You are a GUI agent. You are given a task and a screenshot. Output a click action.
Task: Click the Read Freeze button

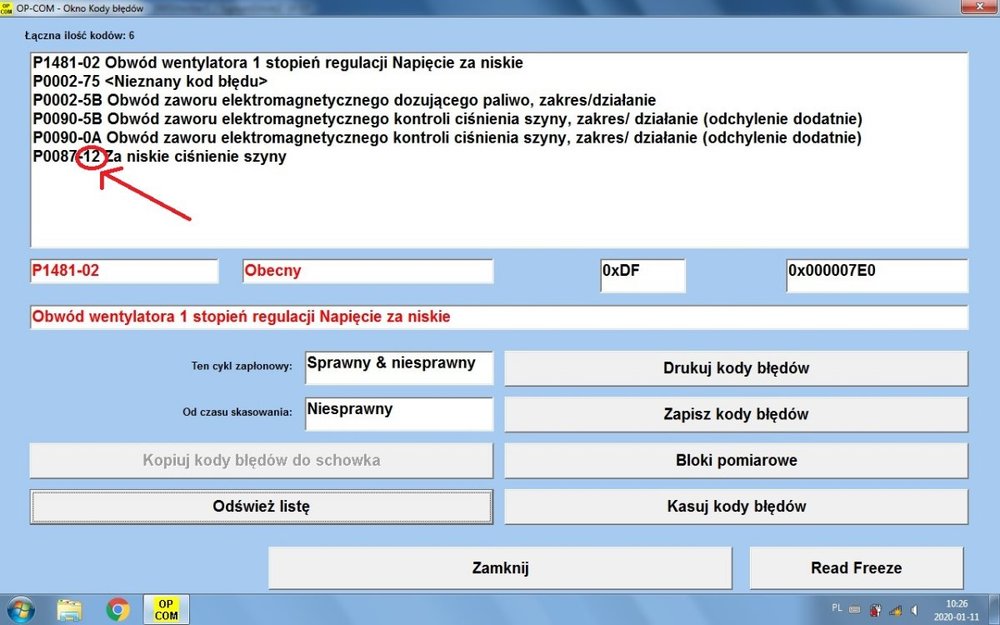pyautogui.click(x=856, y=568)
